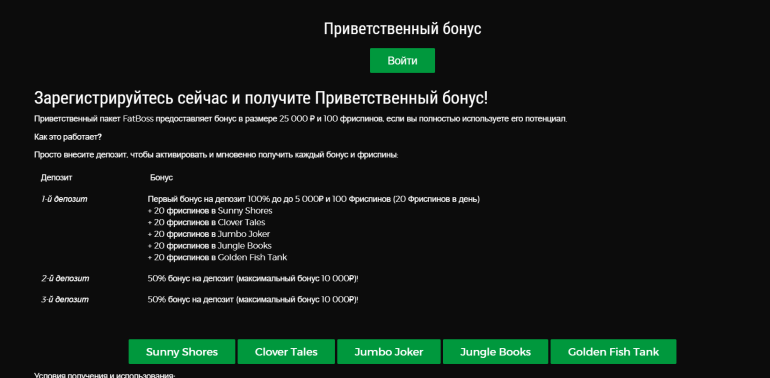Screen dimensions: 770x378
Task: Open the Sunny Shores game button
Action: [x=182, y=351]
